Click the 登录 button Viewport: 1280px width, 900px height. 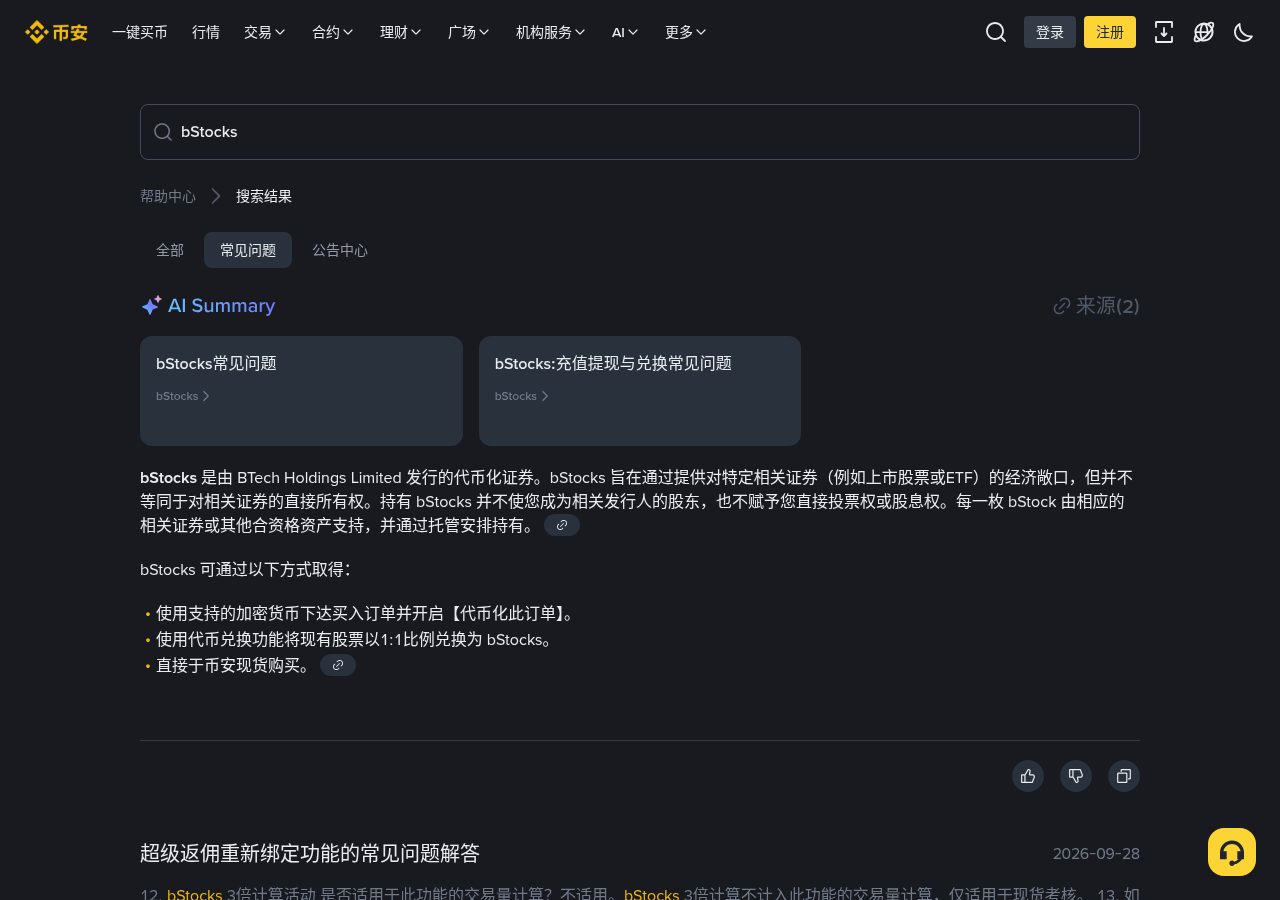point(1050,32)
